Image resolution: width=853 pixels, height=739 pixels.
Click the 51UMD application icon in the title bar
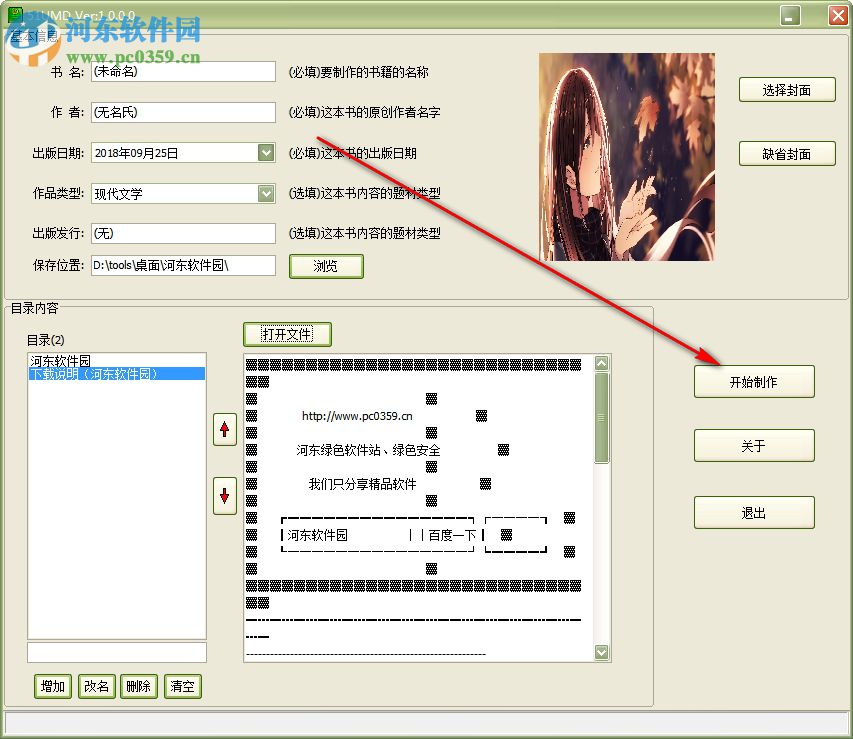tap(16, 14)
